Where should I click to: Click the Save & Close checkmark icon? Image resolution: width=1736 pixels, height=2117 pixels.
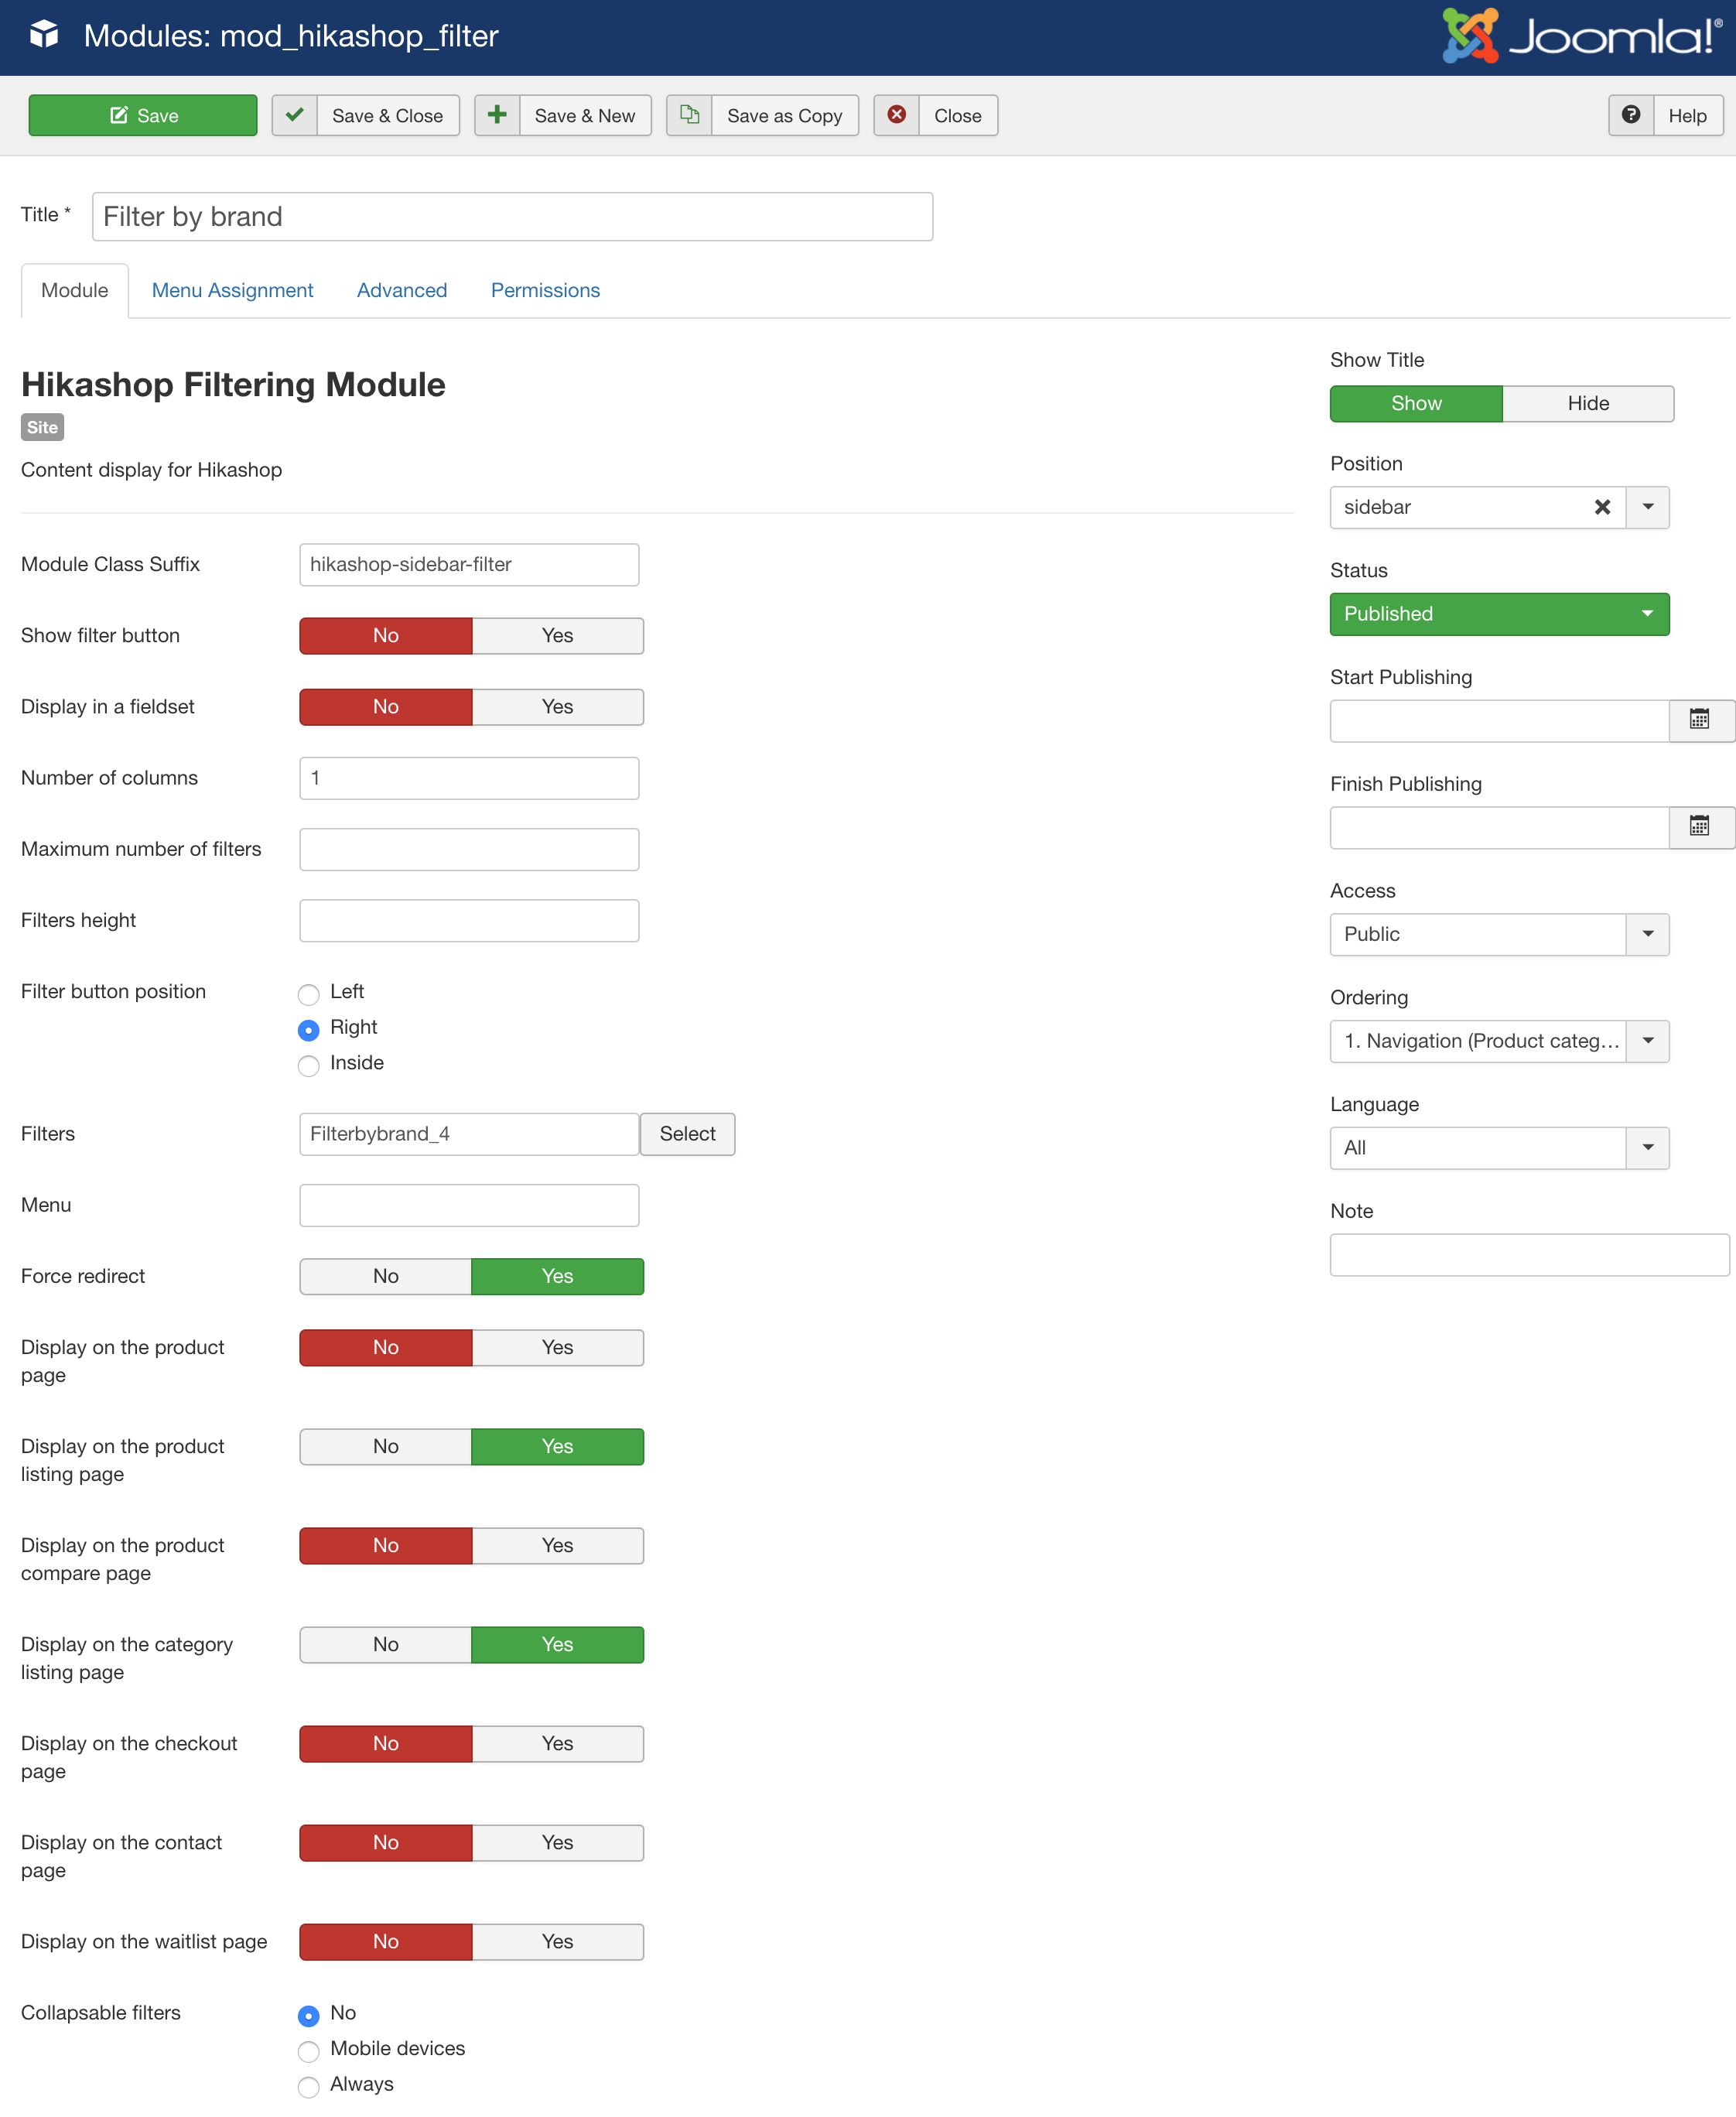point(294,115)
